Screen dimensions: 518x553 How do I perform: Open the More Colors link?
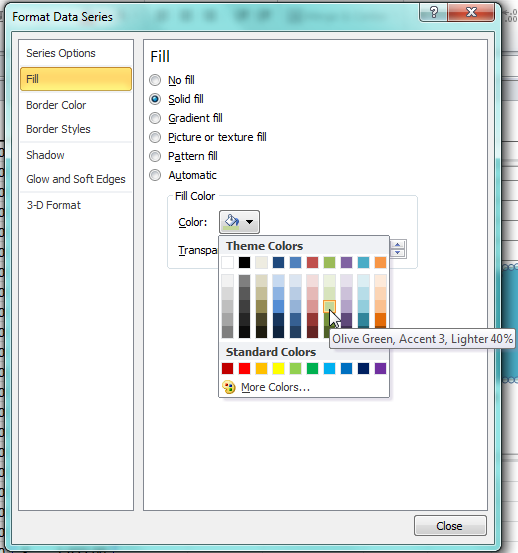275,387
